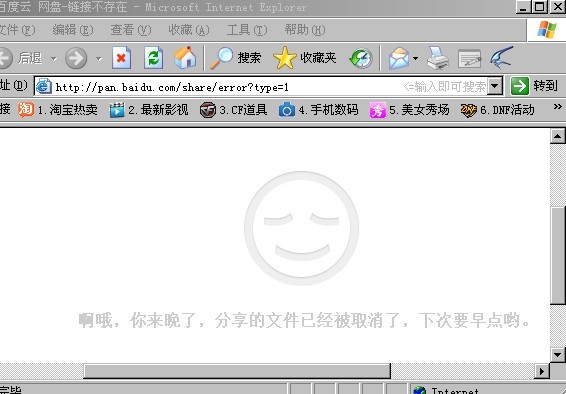Image resolution: width=566 pixels, height=394 pixels.
Task: Open the 帮助(H) menu
Action: 305,30
